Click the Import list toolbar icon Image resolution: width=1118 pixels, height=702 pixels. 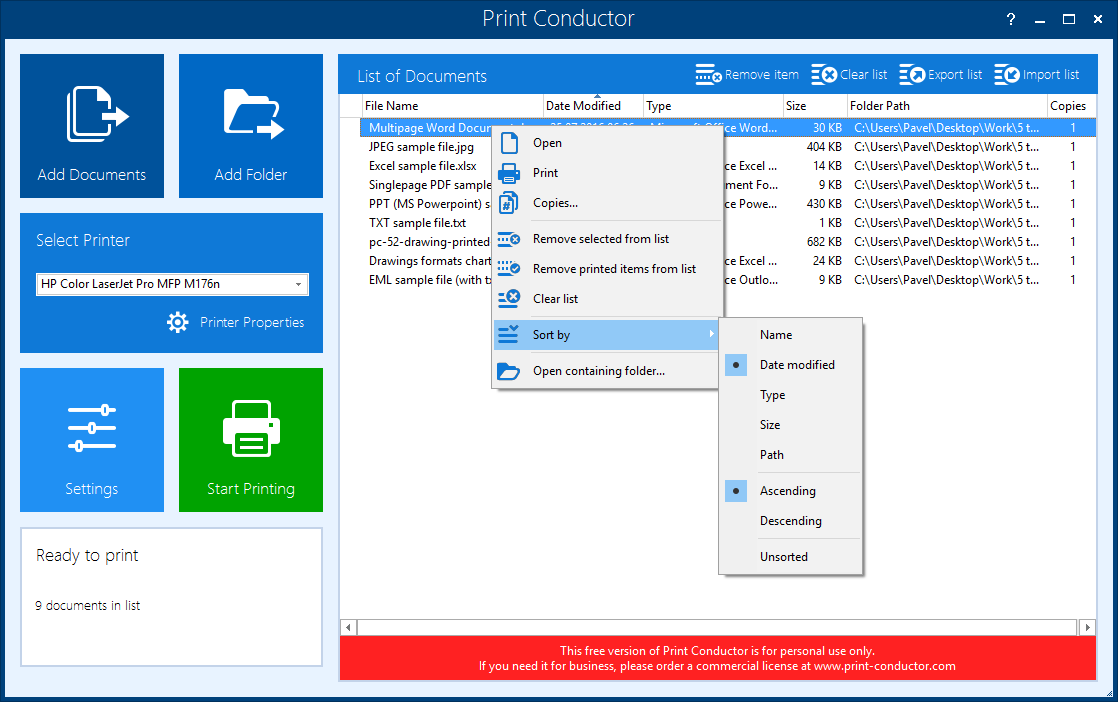(x=1007, y=74)
